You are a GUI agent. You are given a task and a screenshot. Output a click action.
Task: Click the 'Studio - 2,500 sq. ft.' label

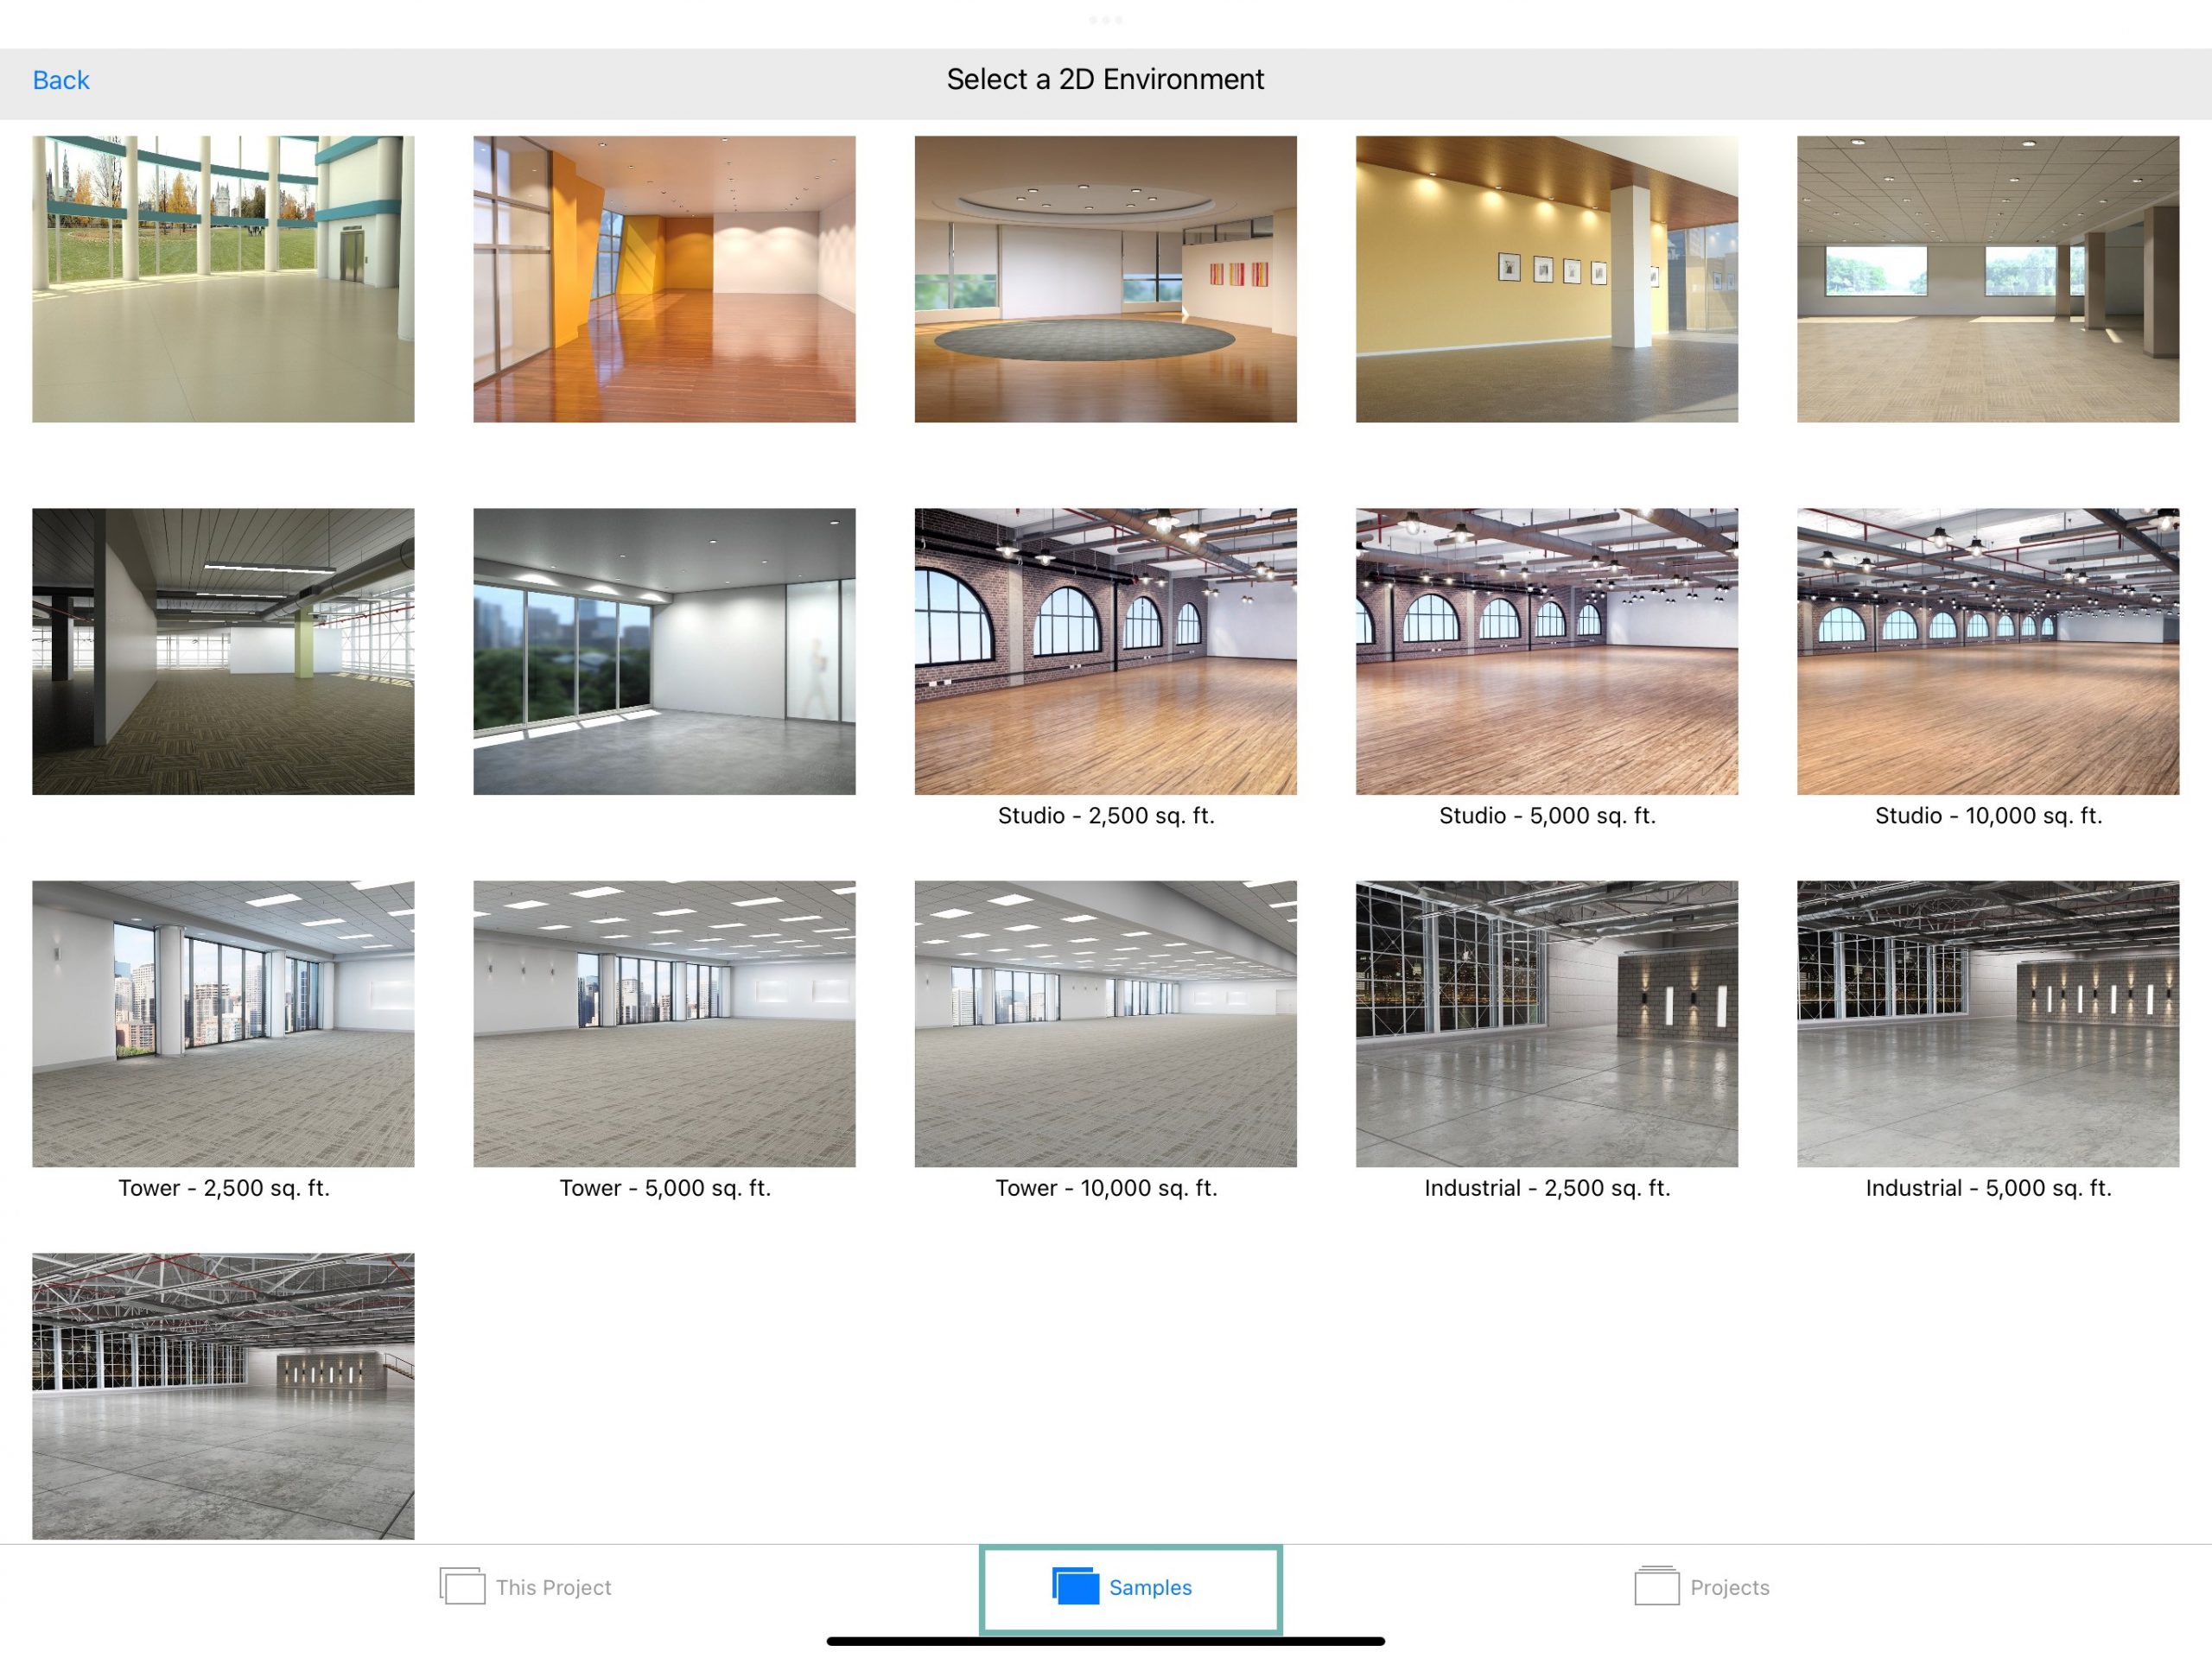(1106, 816)
